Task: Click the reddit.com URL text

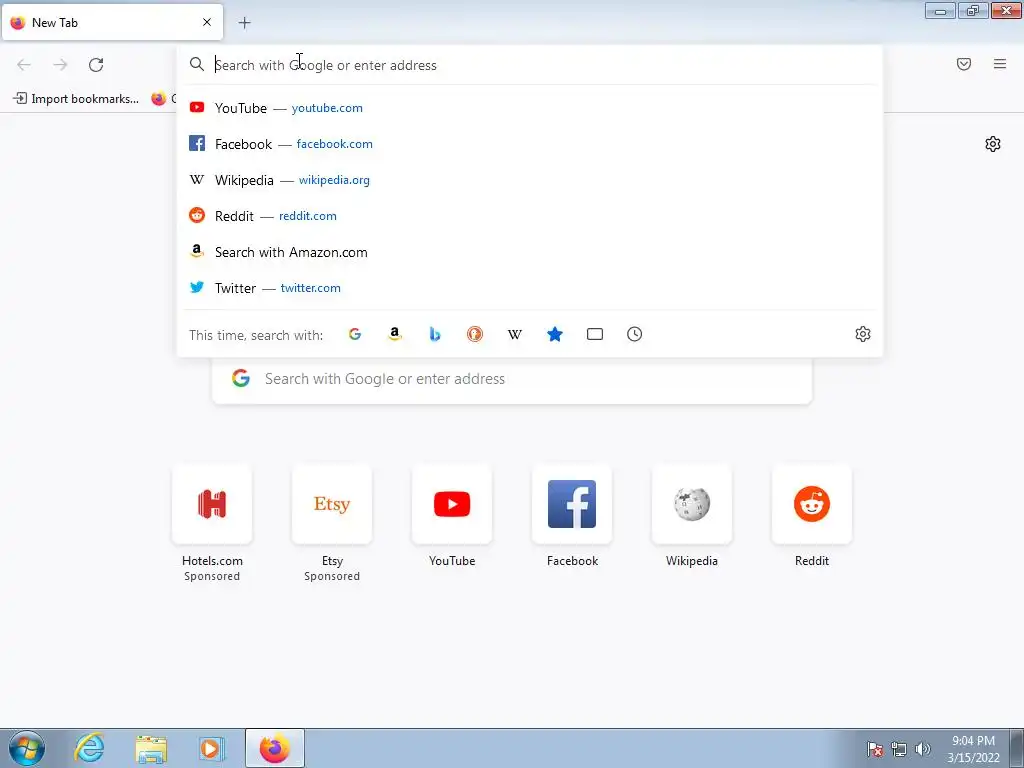Action: coord(308,216)
